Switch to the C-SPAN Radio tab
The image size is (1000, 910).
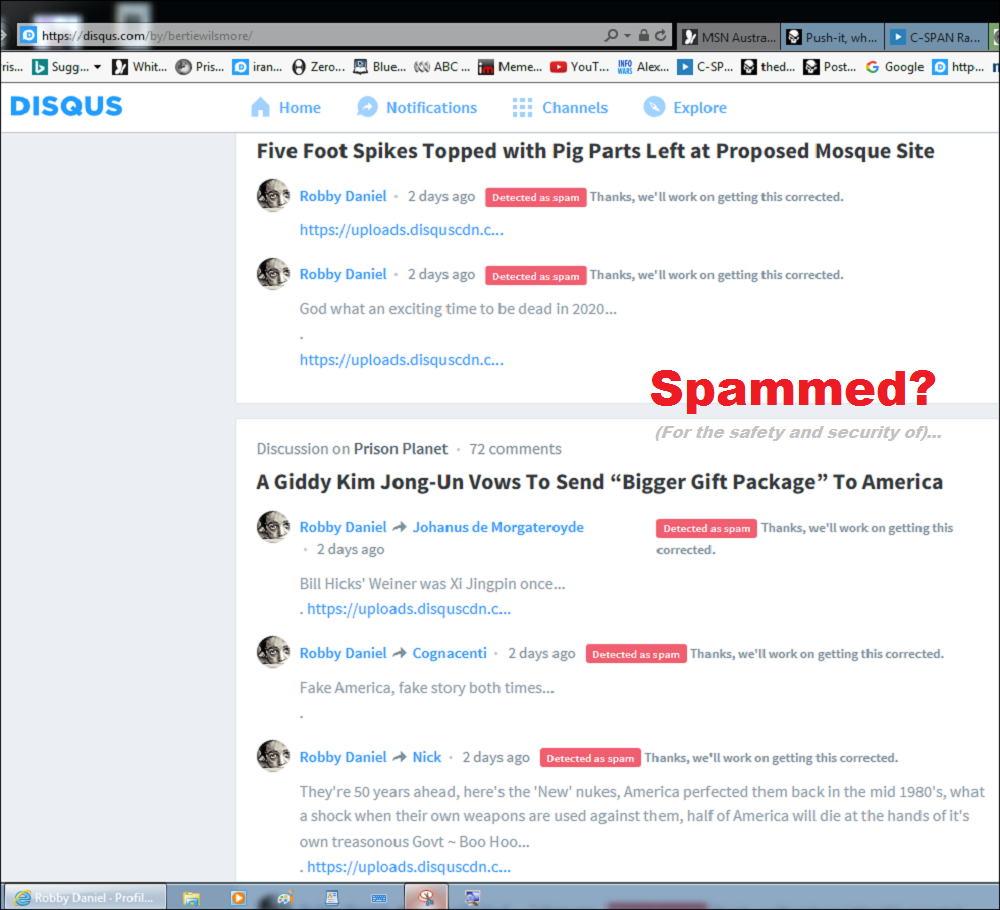point(936,37)
